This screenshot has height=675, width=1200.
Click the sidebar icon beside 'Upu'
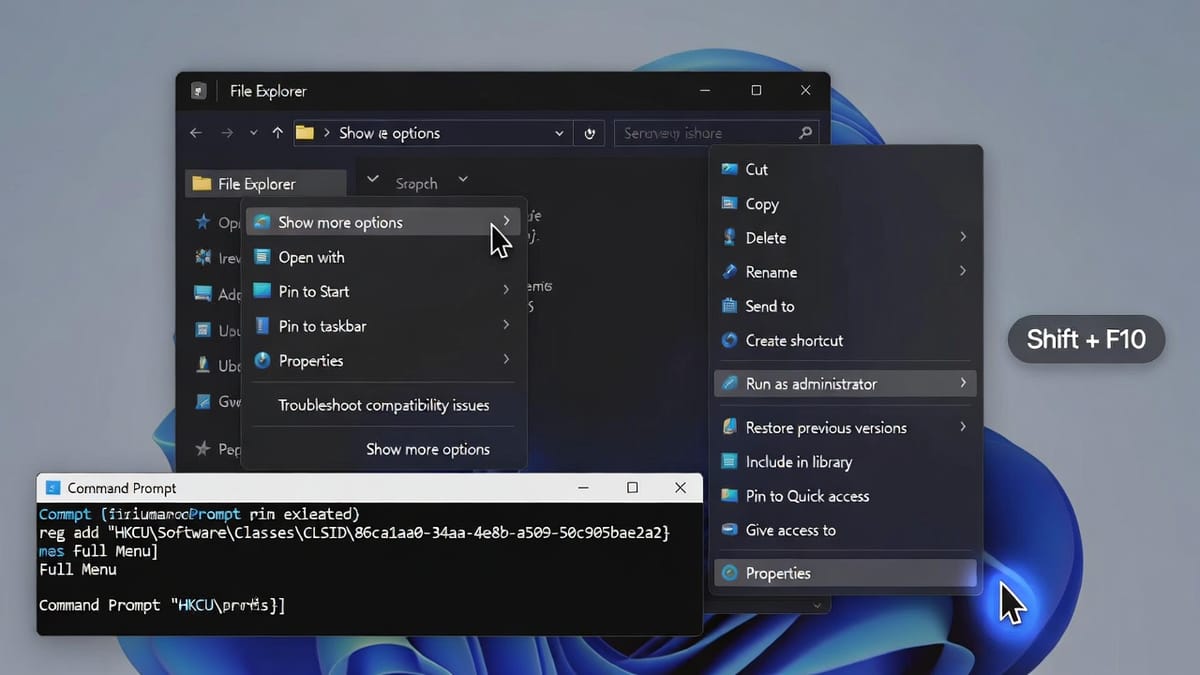click(x=203, y=330)
